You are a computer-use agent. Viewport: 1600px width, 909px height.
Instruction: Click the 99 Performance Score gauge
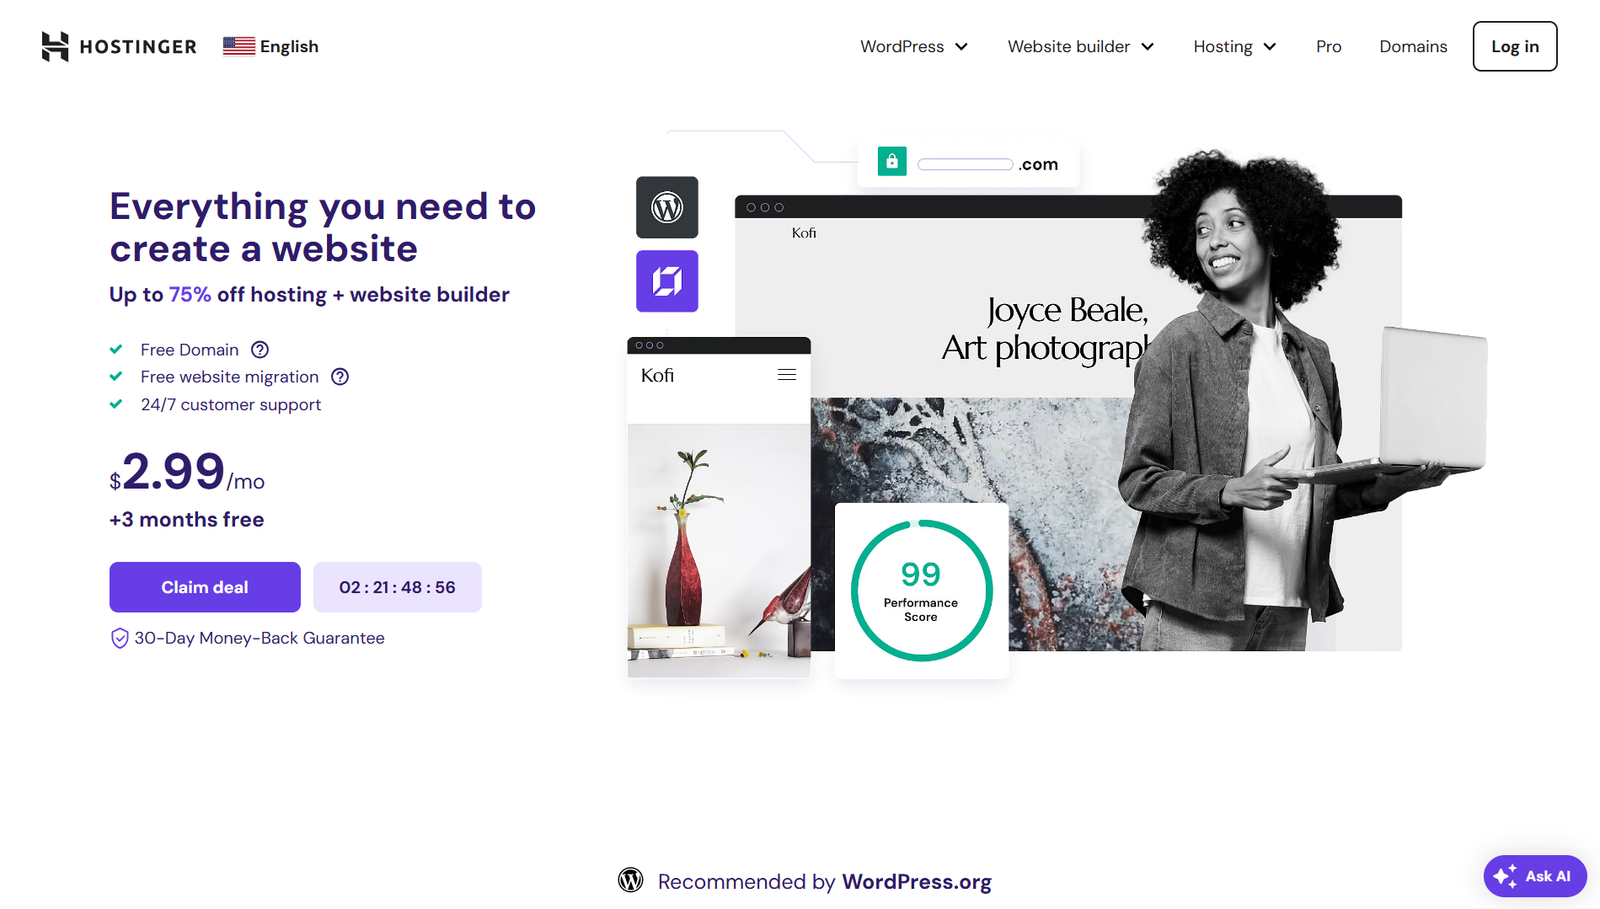[x=921, y=590]
